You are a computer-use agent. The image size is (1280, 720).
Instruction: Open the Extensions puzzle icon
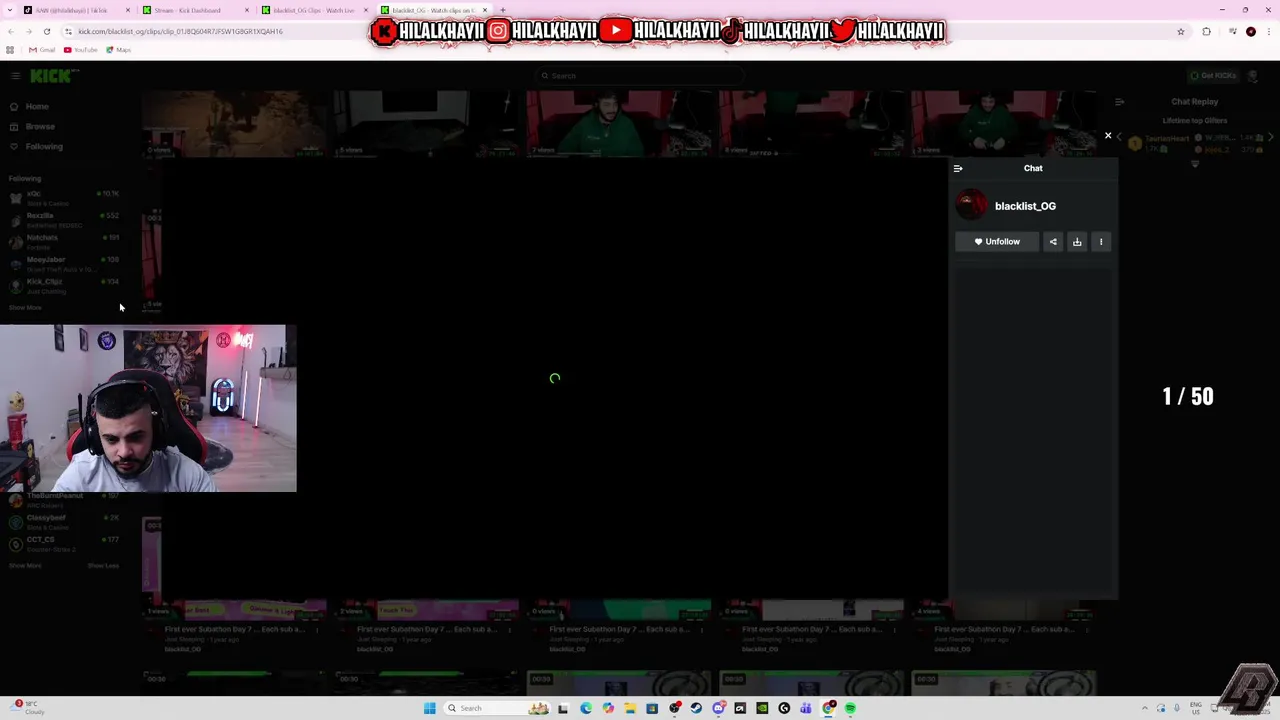[x=1206, y=31]
